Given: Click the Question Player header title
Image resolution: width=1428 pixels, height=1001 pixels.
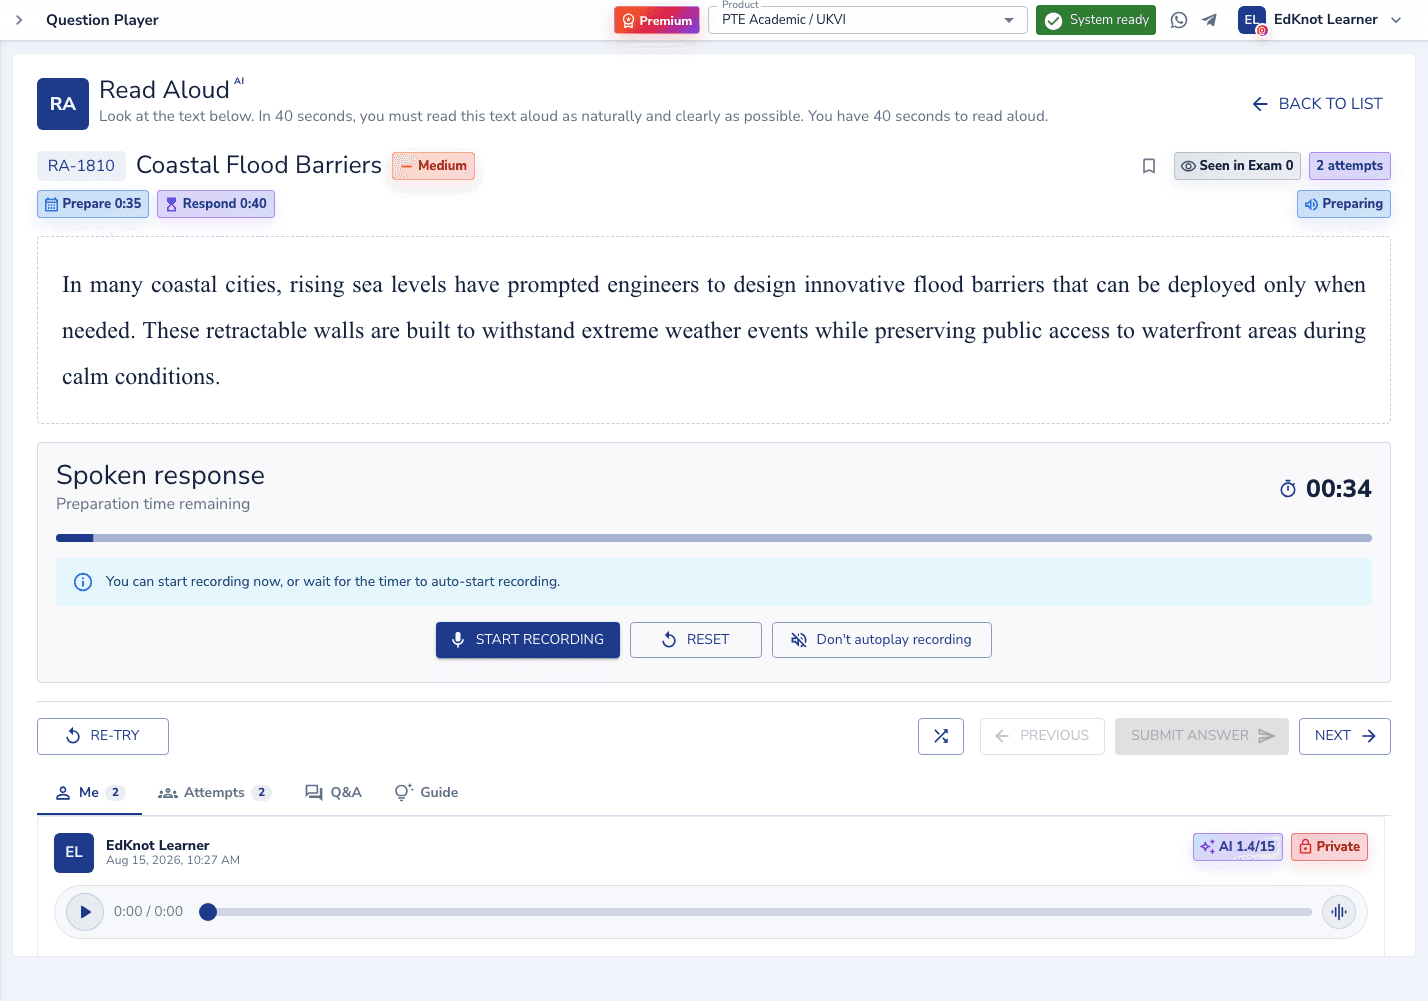Looking at the screenshot, I should [x=102, y=20].
